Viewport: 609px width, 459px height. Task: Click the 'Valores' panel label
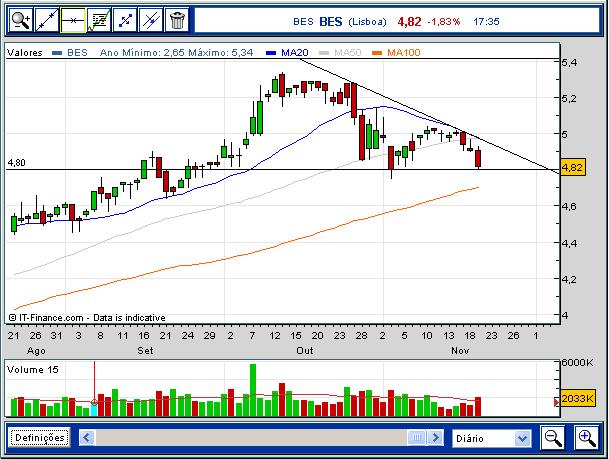click(x=24, y=52)
